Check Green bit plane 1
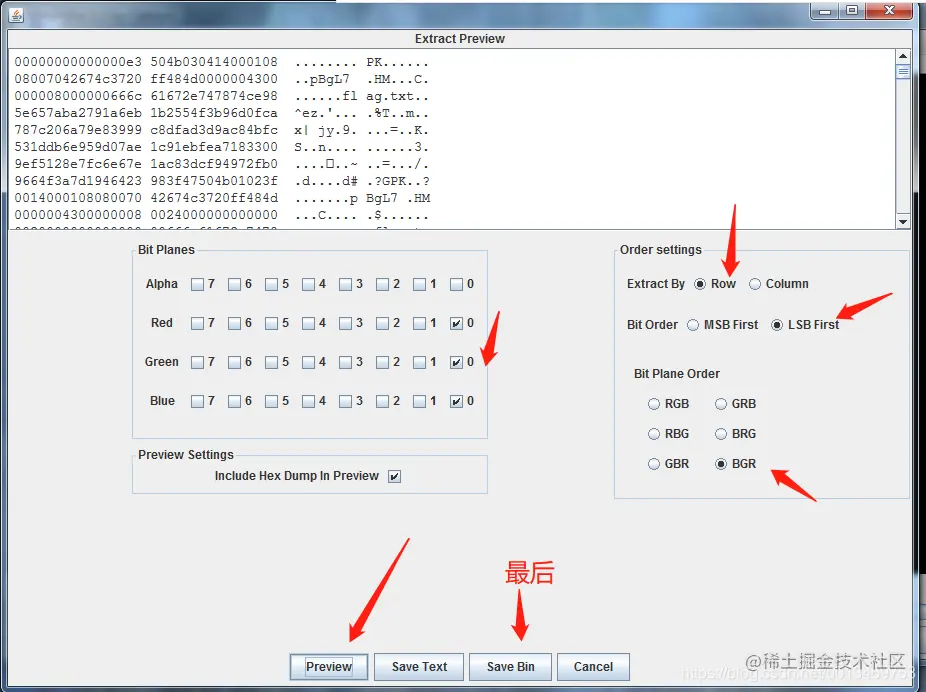Screen dimensions: 926x692 point(419,363)
